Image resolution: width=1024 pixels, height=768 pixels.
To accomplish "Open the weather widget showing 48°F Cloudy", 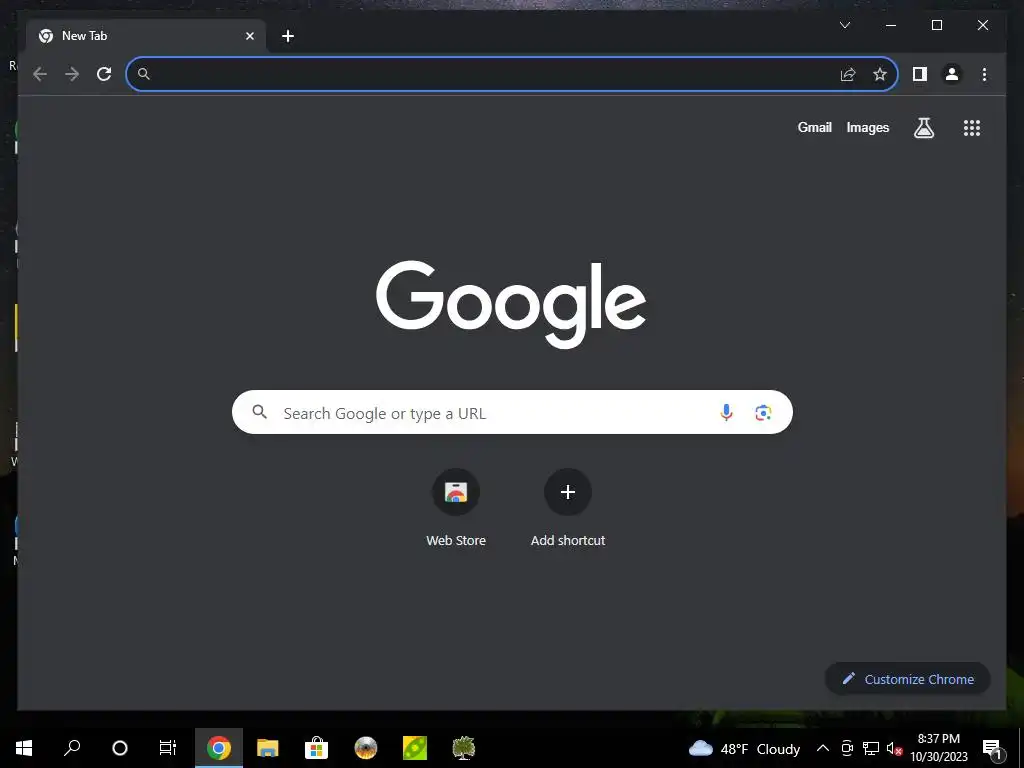I will tap(744, 748).
